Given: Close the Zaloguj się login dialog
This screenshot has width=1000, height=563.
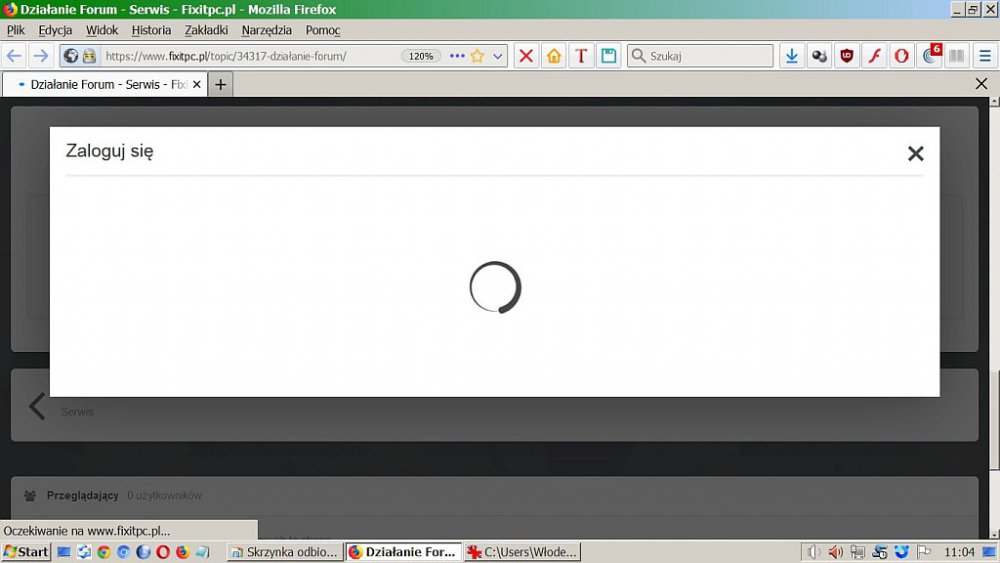Looking at the screenshot, I should pos(915,153).
